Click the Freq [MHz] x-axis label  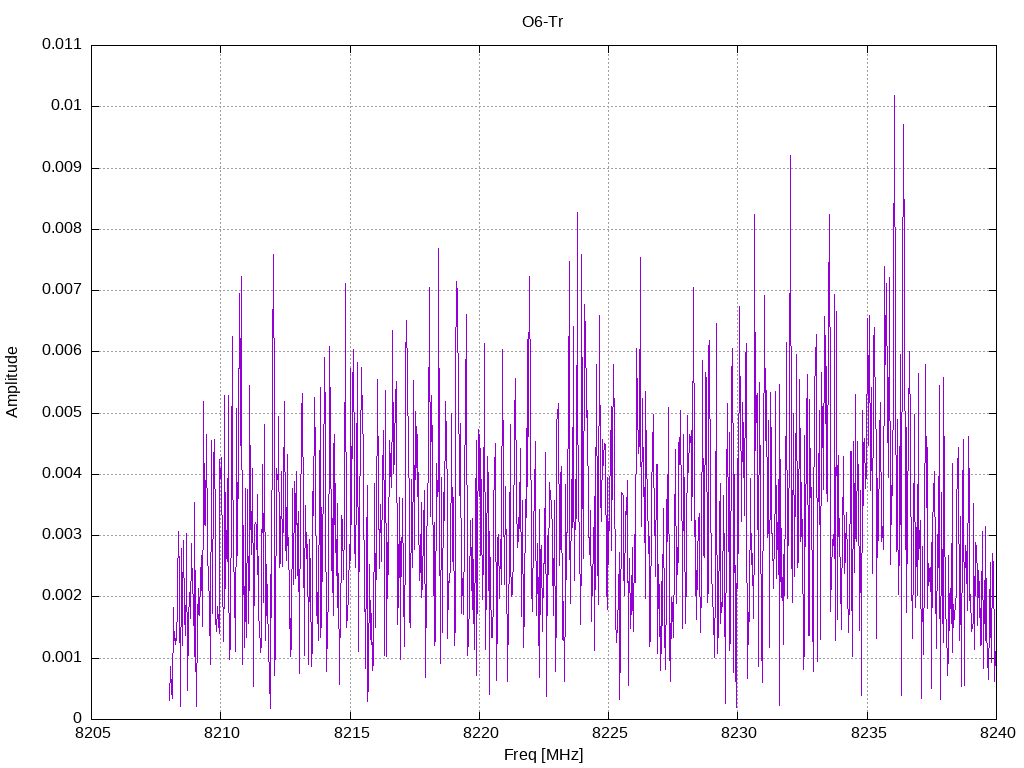pos(543,754)
